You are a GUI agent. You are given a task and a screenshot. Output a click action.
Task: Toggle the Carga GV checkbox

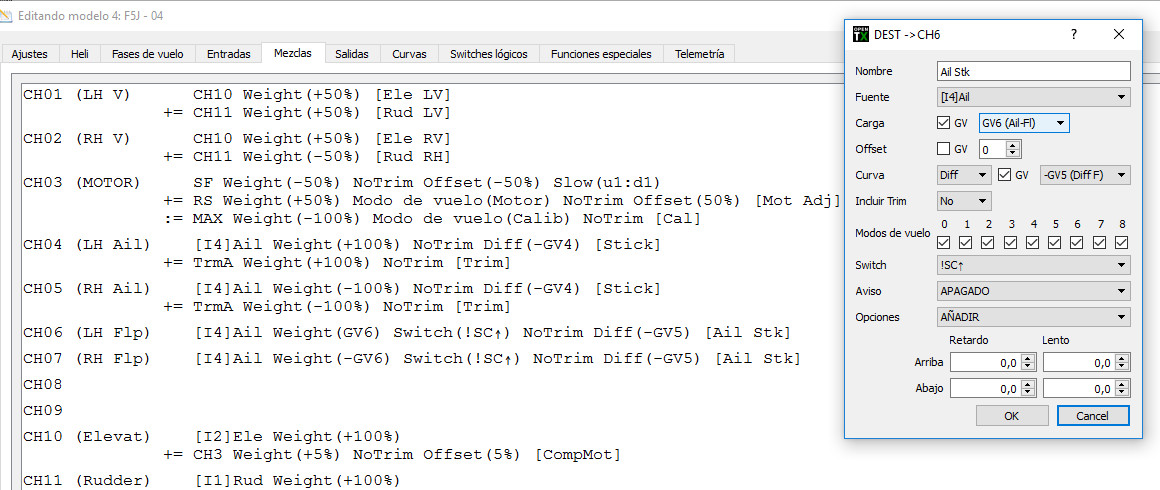(x=943, y=123)
